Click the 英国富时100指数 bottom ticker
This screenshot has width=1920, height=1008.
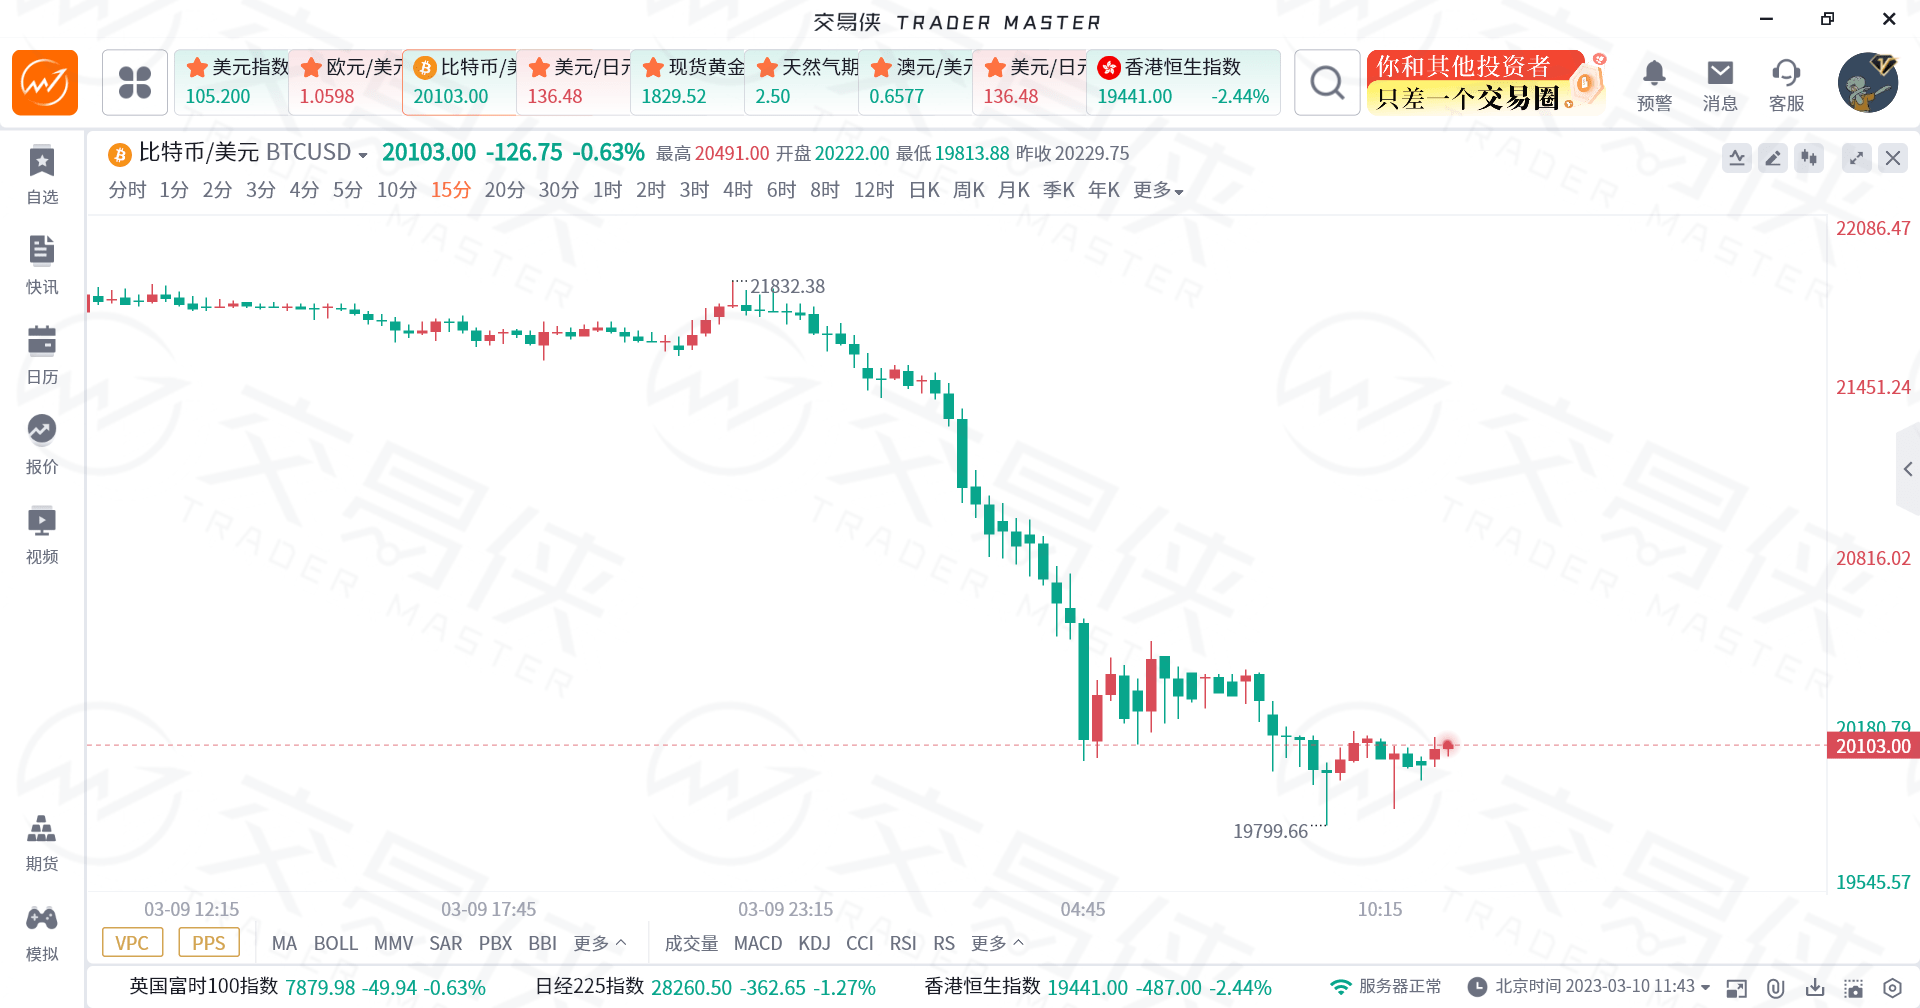pos(308,987)
